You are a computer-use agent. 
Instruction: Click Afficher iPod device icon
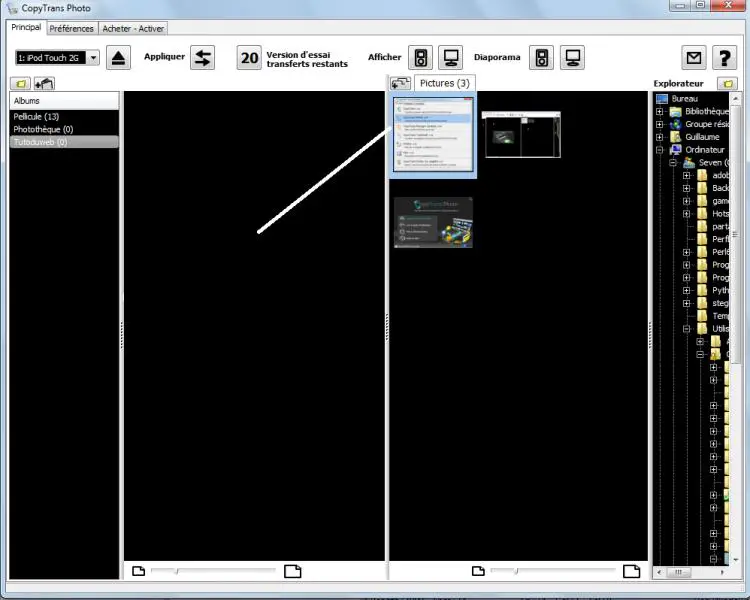point(420,58)
